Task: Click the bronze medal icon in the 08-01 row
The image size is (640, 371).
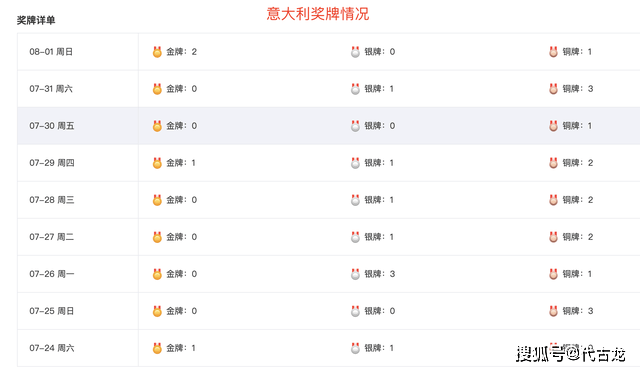Action: click(553, 52)
